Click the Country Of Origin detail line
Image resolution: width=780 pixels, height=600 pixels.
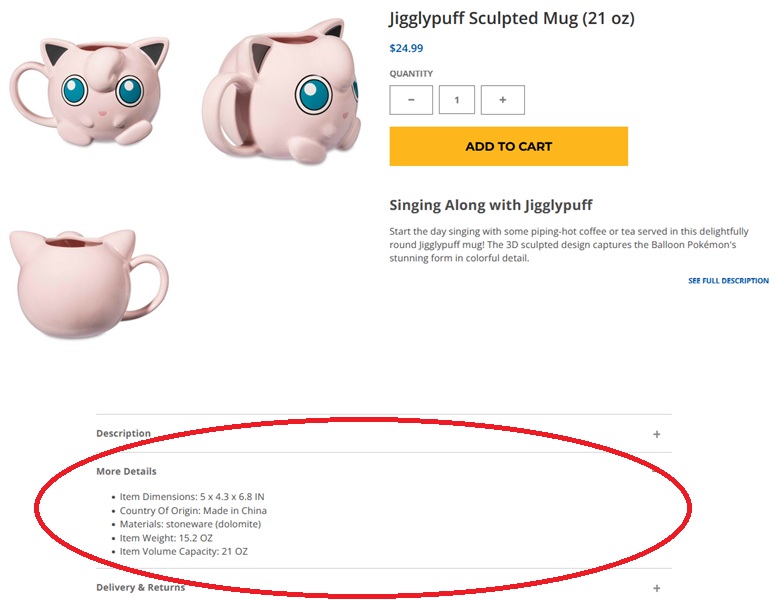[x=193, y=510]
